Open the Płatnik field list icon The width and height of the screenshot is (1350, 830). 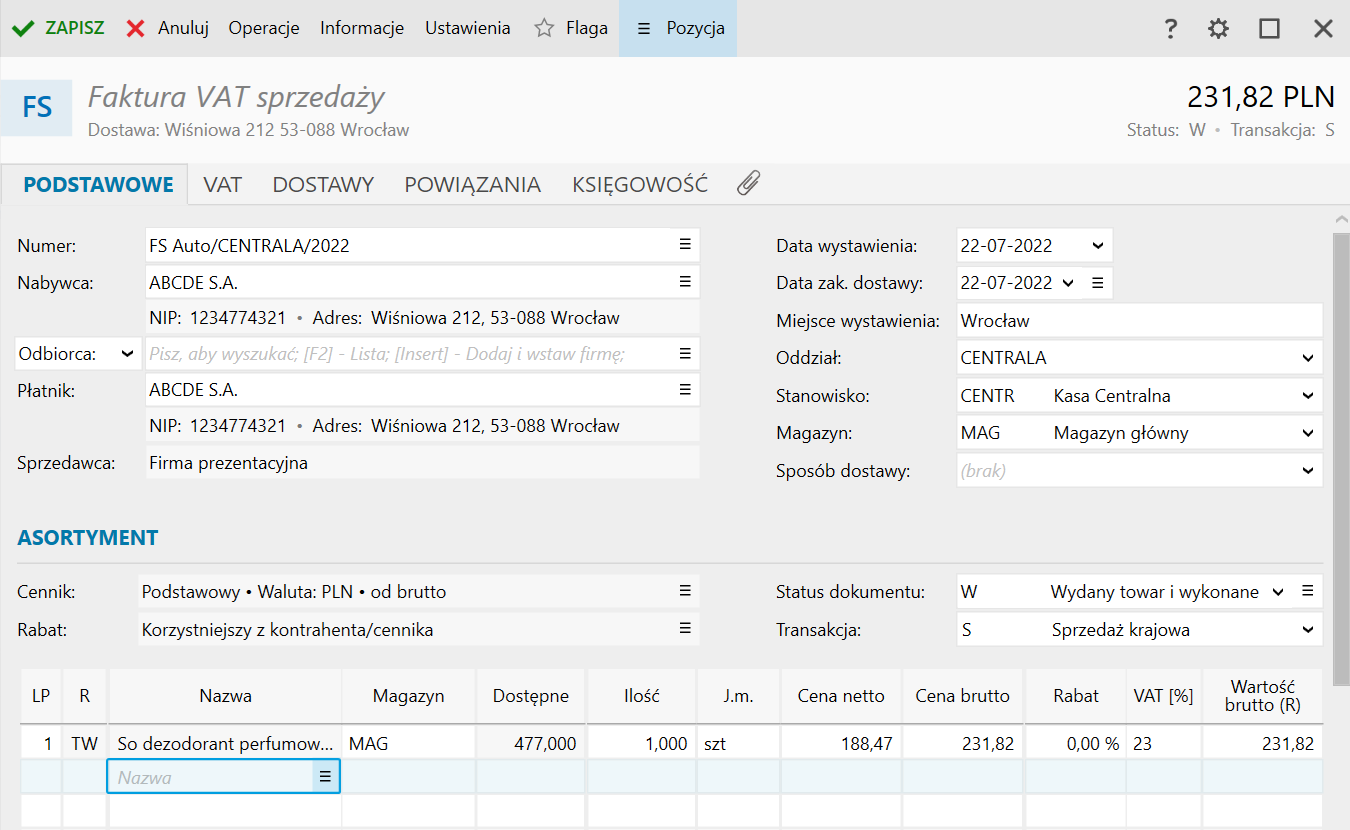[685, 389]
